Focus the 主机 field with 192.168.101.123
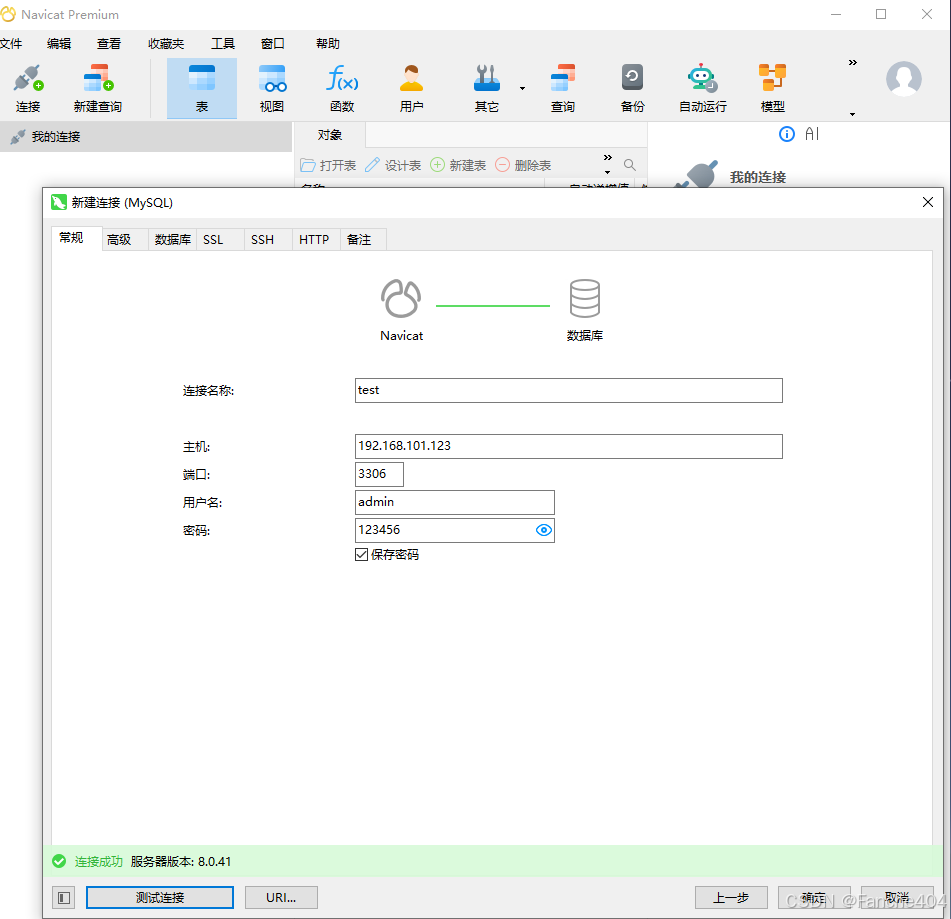Screen dimensions: 951x919 [x=568, y=446]
